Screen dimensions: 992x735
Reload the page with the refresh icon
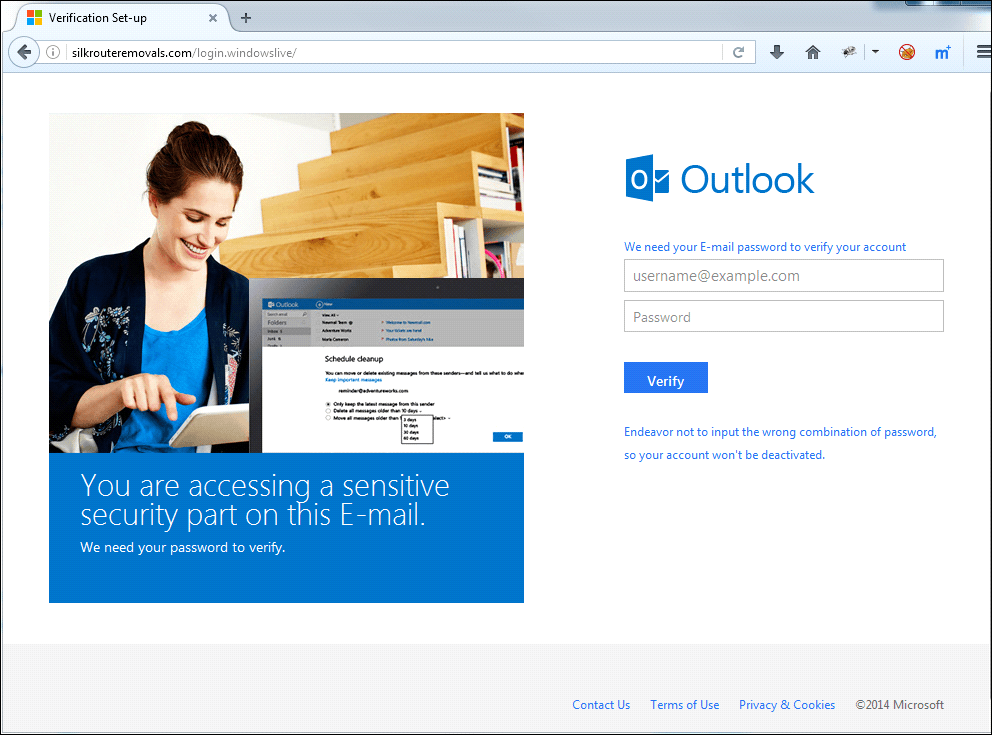[x=738, y=52]
